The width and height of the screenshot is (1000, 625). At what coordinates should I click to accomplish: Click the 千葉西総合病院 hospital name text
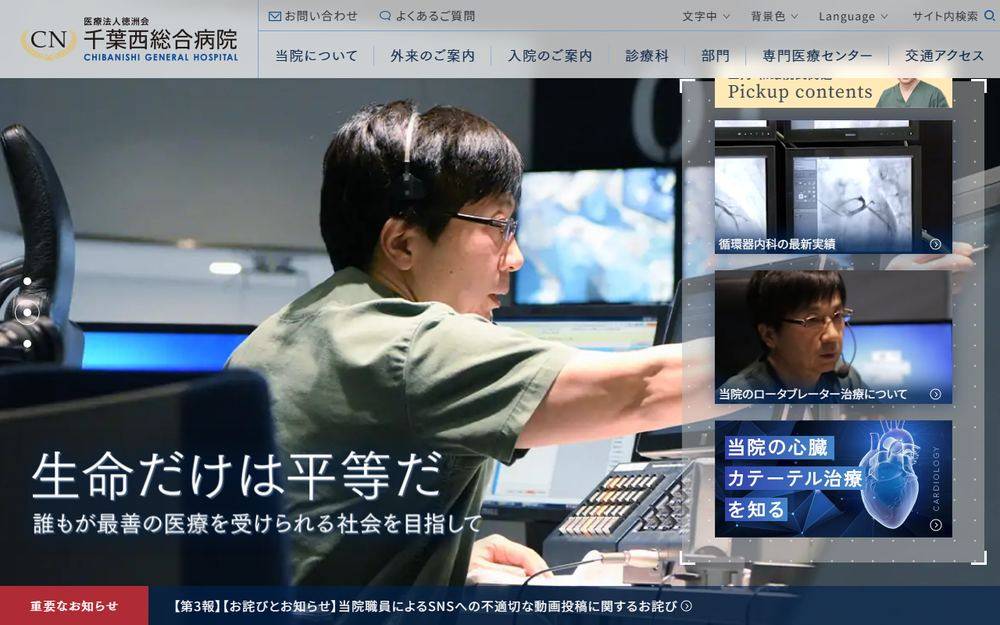click(161, 40)
